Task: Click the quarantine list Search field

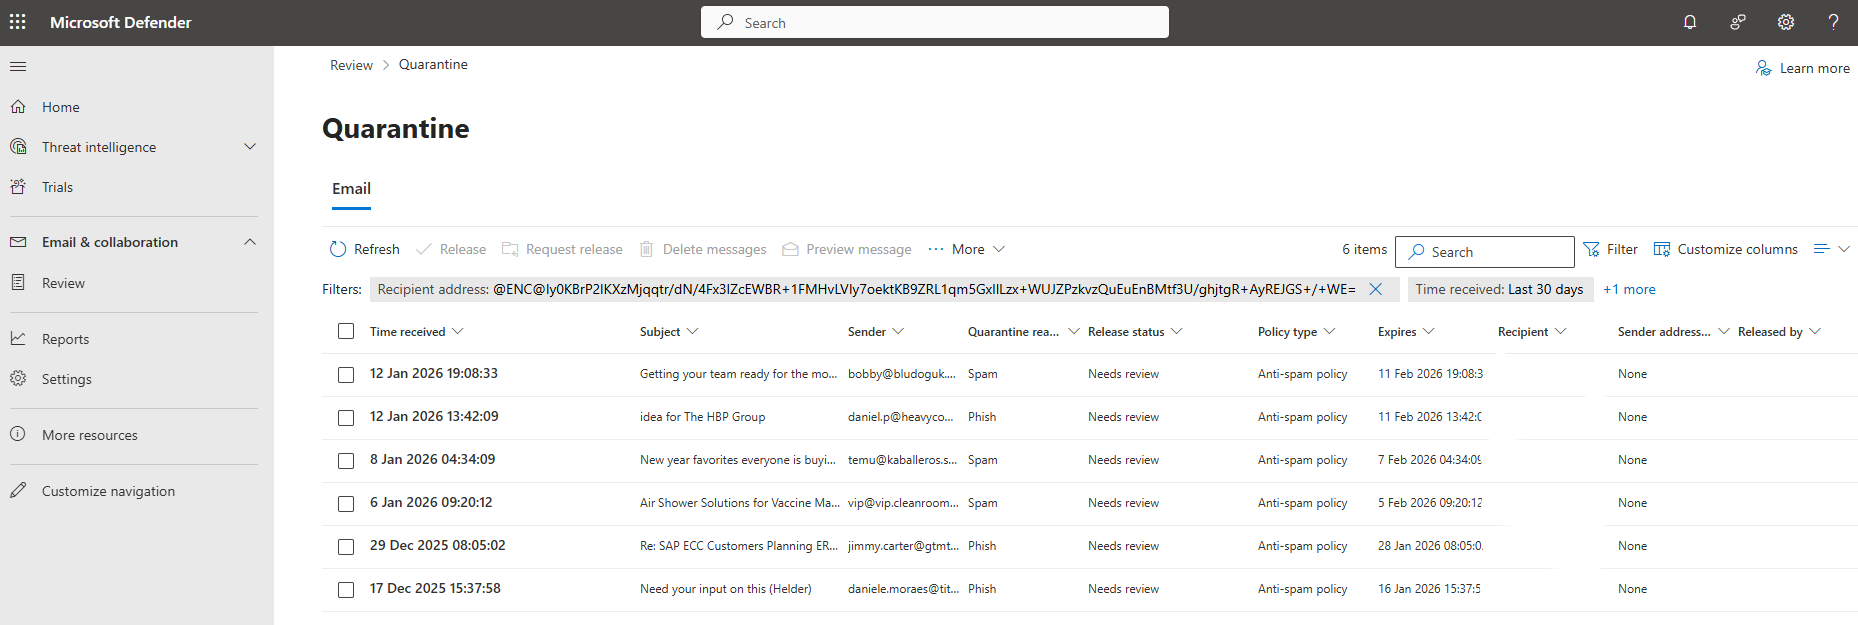Action: click(1485, 252)
